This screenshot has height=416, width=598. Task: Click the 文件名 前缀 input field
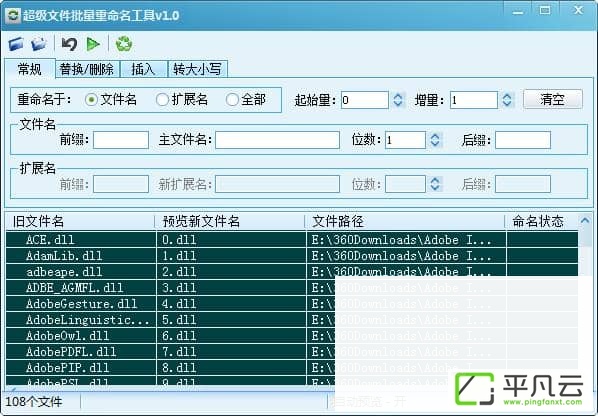click(121, 140)
